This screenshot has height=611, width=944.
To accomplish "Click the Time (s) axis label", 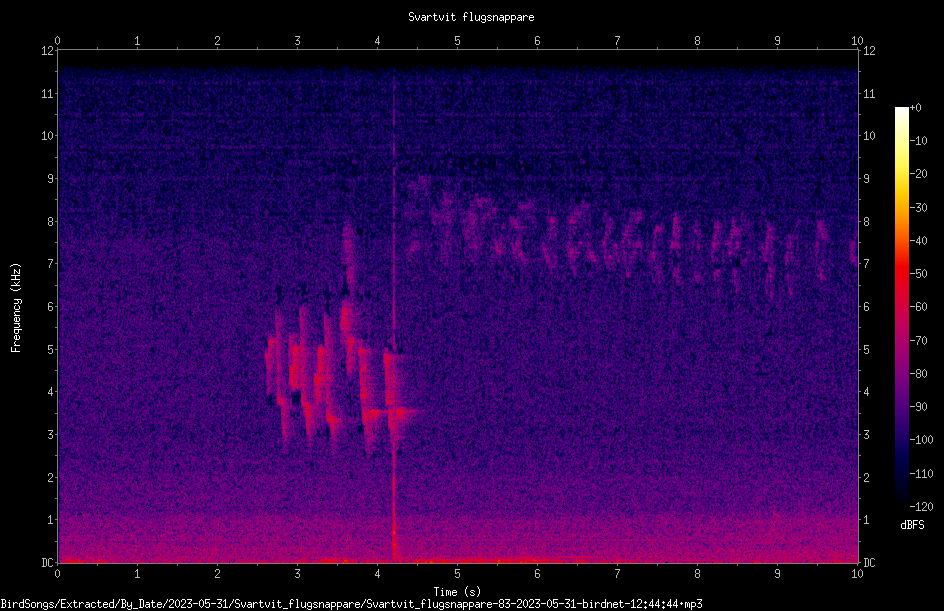I will [457, 592].
